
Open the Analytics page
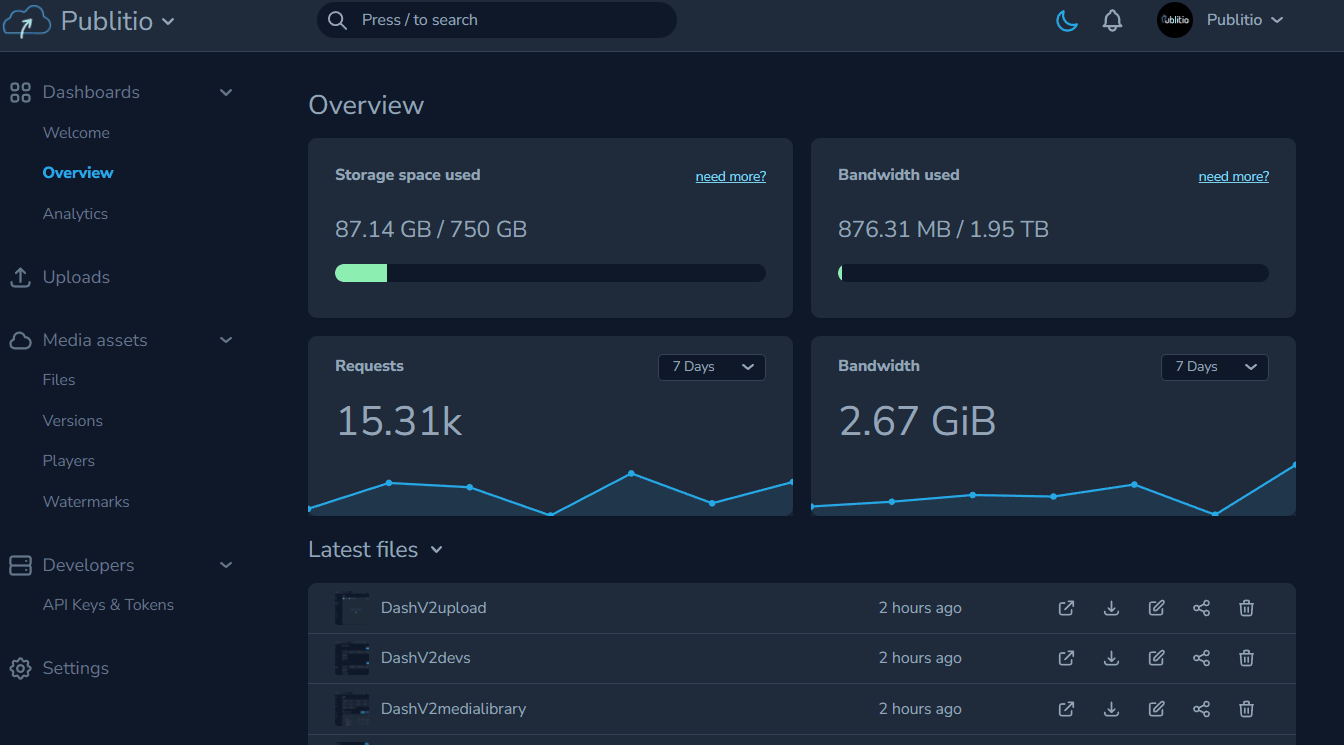point(75,214)
